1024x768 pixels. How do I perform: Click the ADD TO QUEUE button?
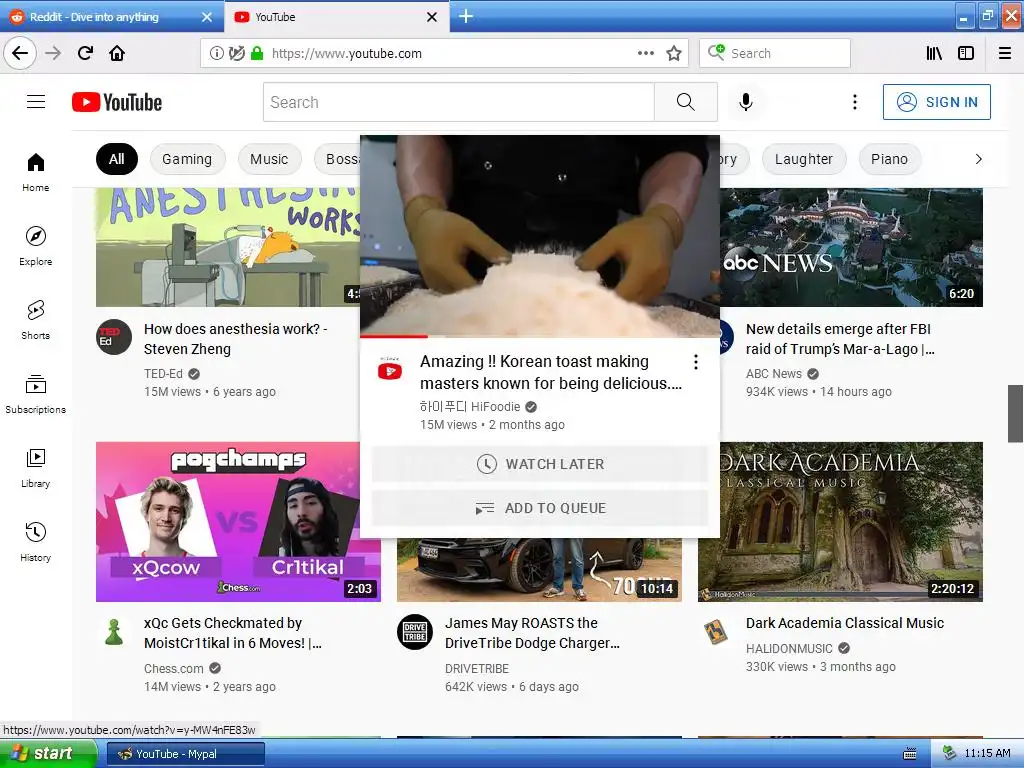coord(540,507)
